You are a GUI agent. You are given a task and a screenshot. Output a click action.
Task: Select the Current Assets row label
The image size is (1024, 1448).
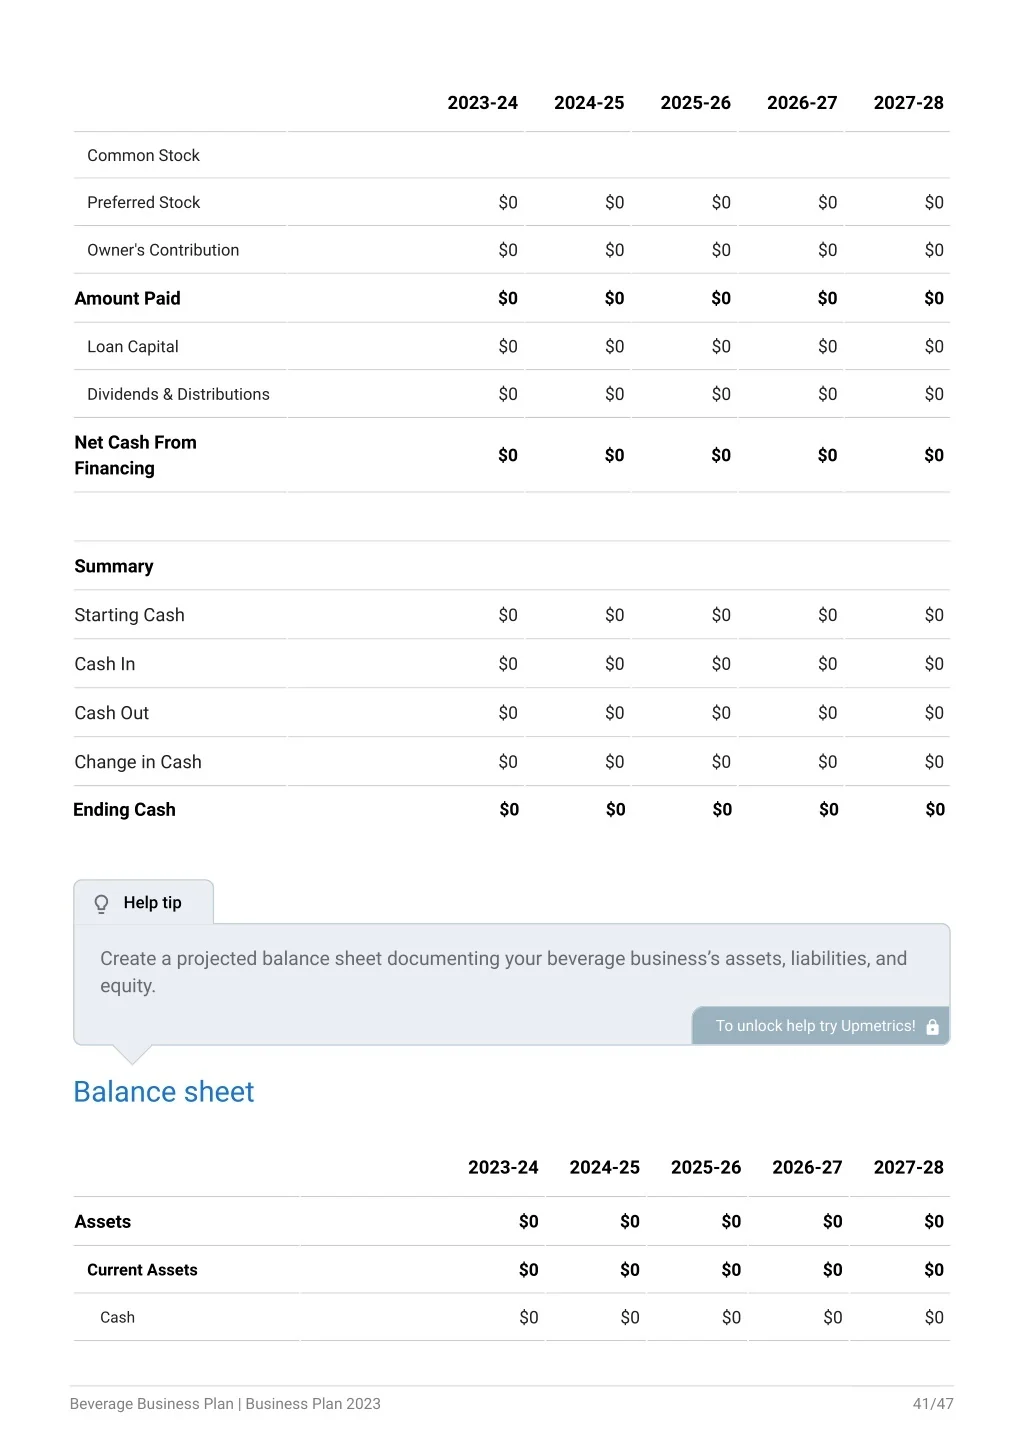tap(142, 1270)
